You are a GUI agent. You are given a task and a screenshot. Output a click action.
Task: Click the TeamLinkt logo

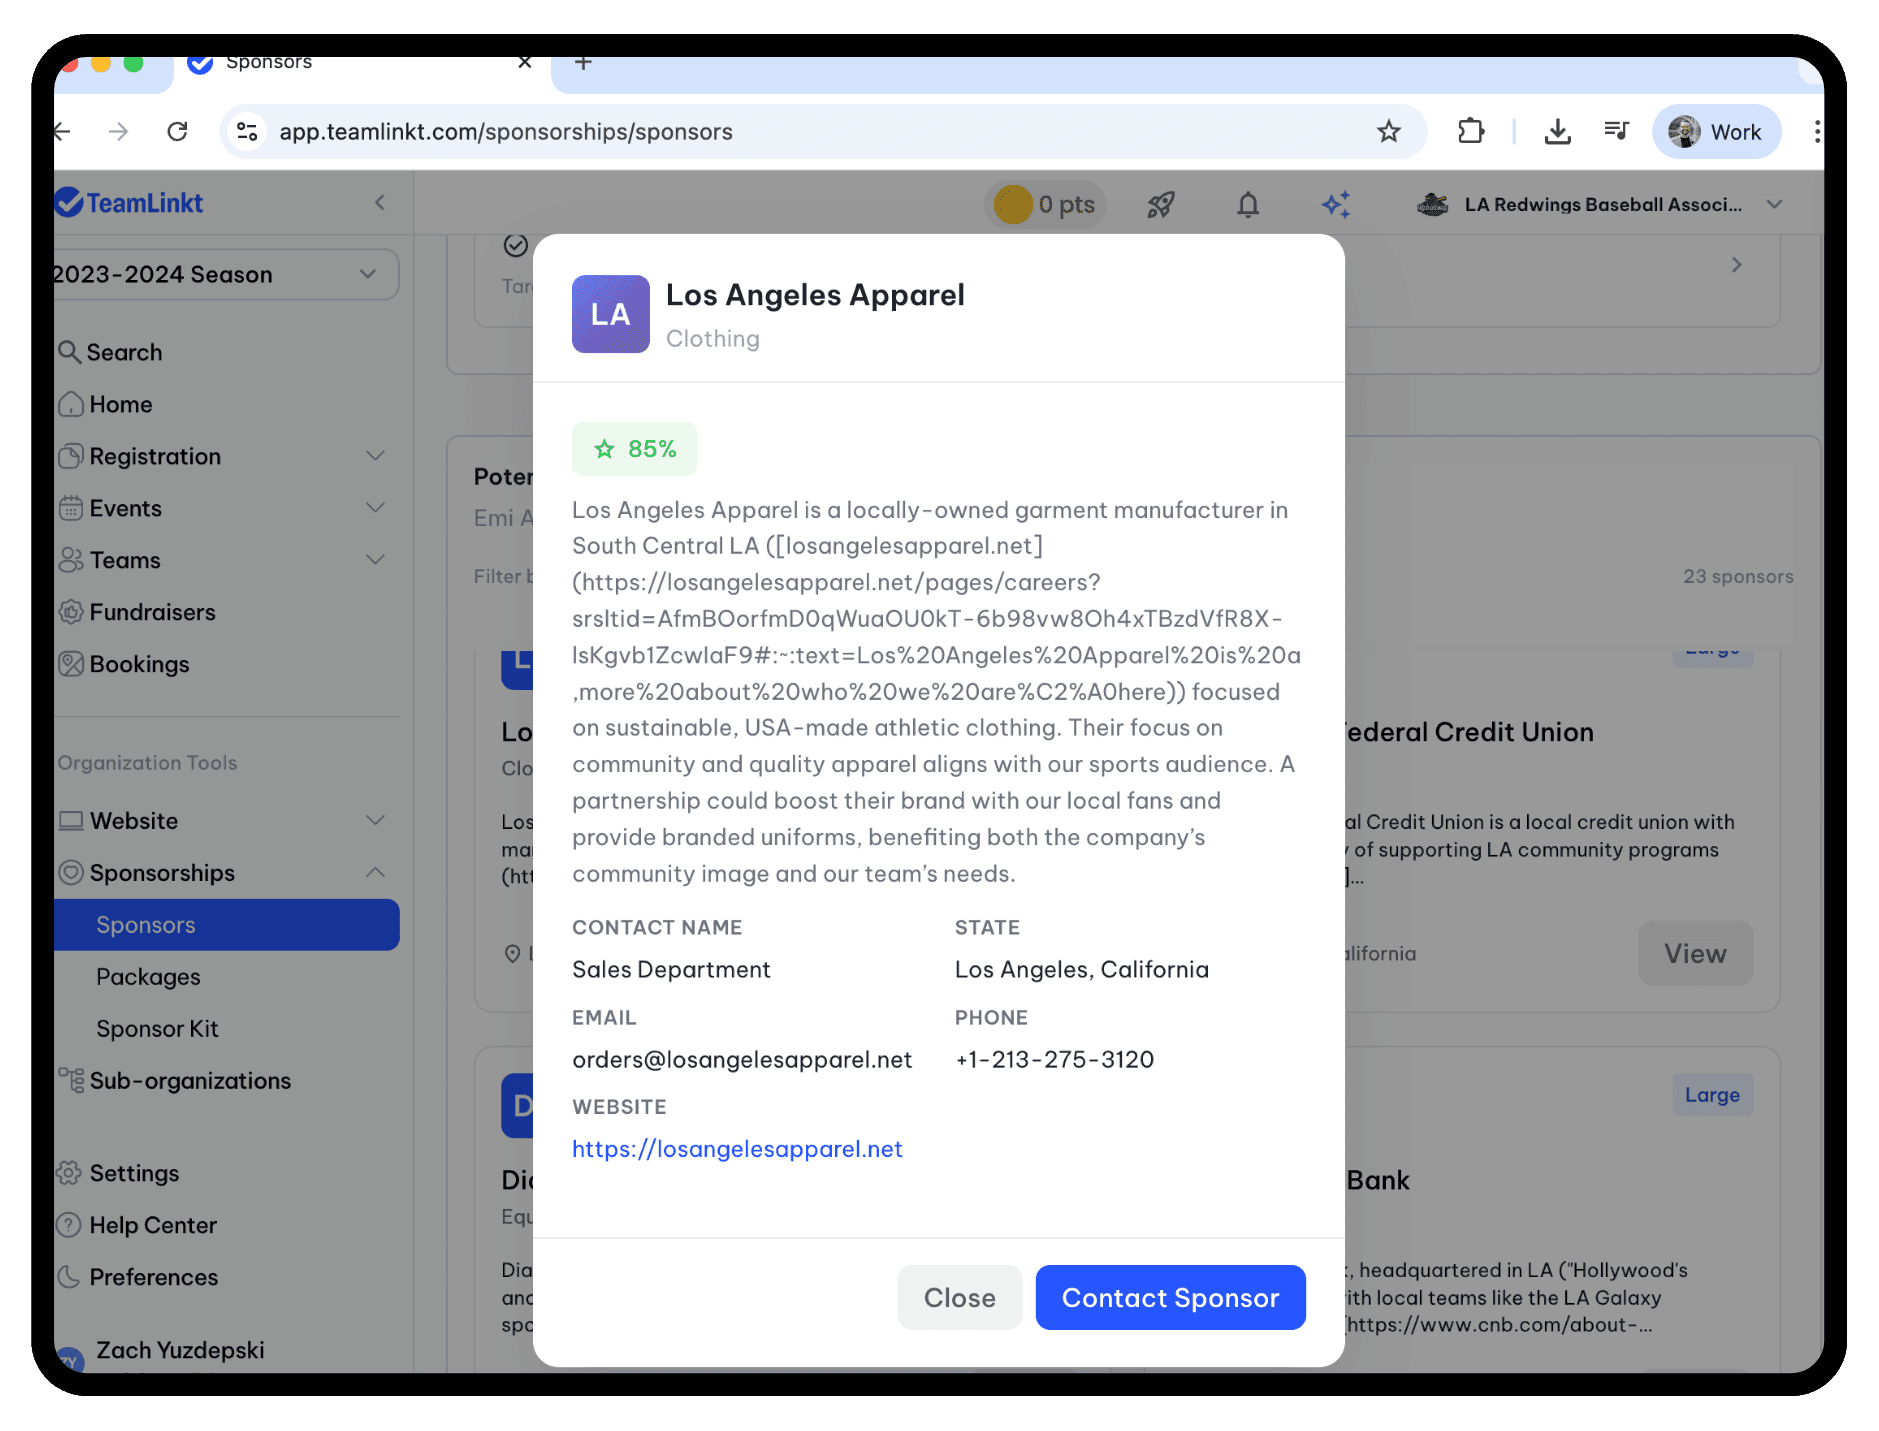(129, 202)
